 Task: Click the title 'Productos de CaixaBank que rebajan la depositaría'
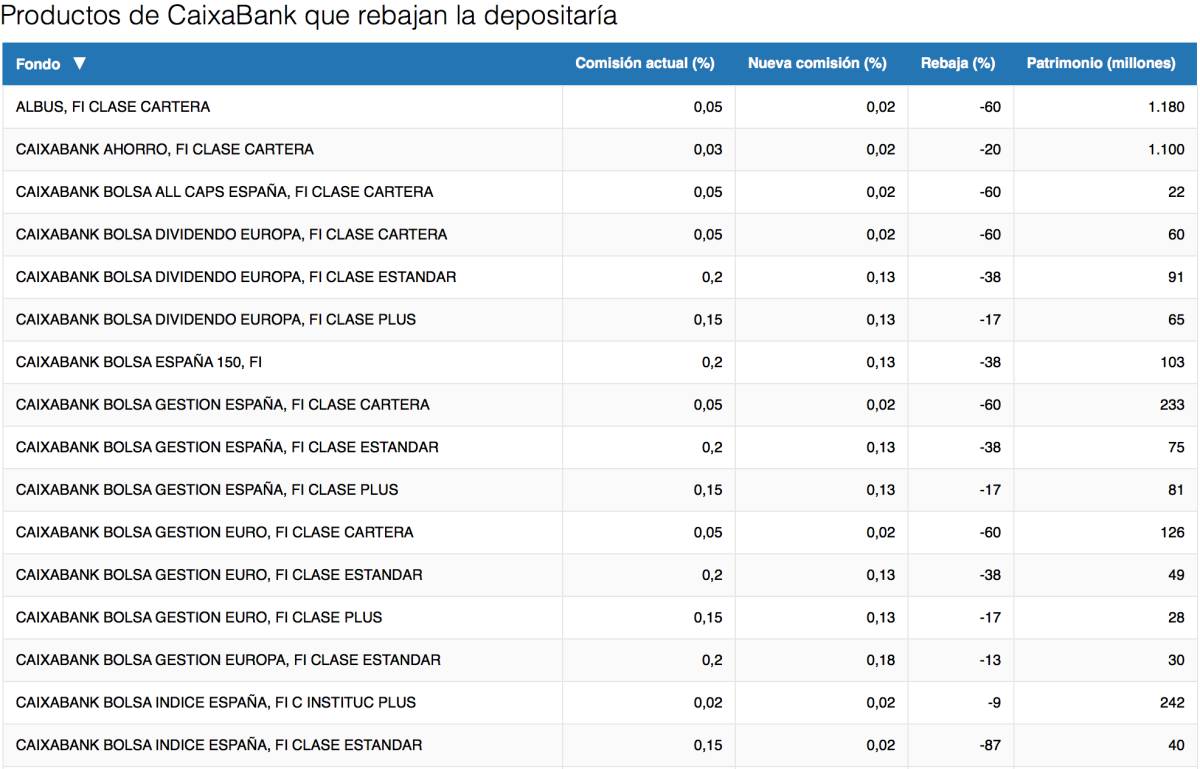tap(310, 17)
